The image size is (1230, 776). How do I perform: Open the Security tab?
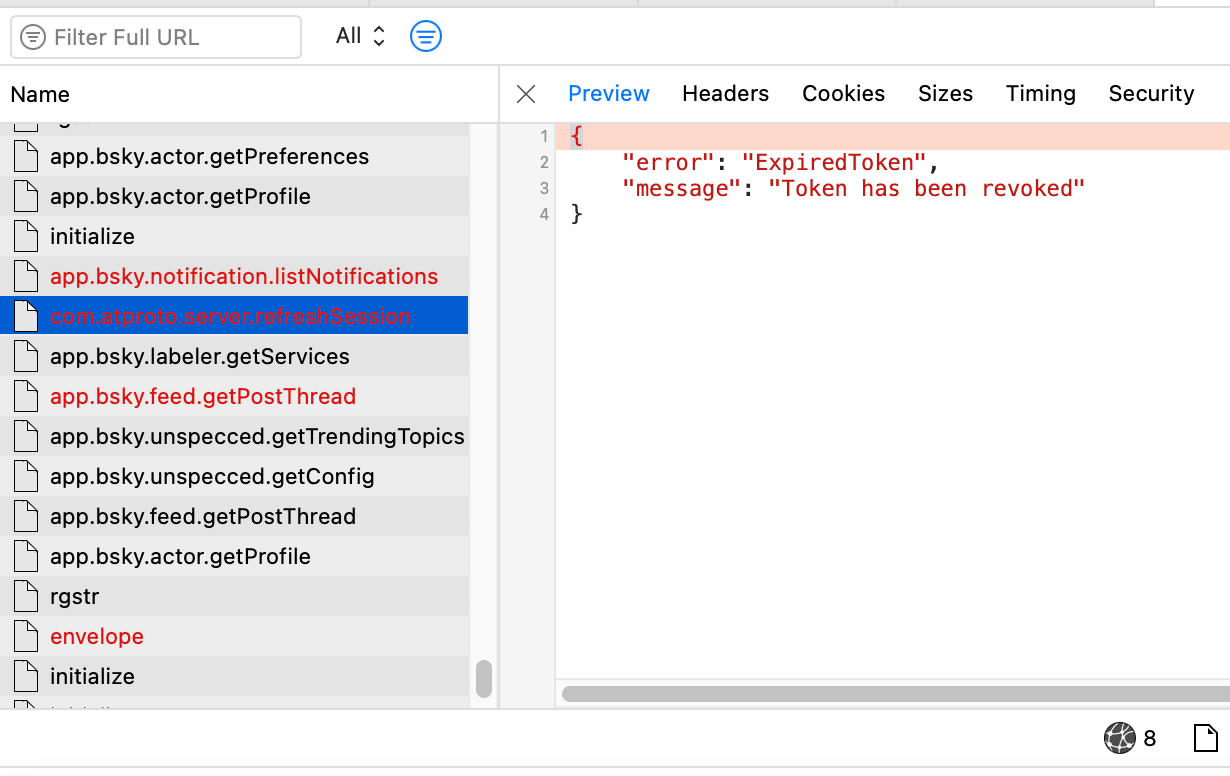pyautogui.click(x=1151, y=94)
